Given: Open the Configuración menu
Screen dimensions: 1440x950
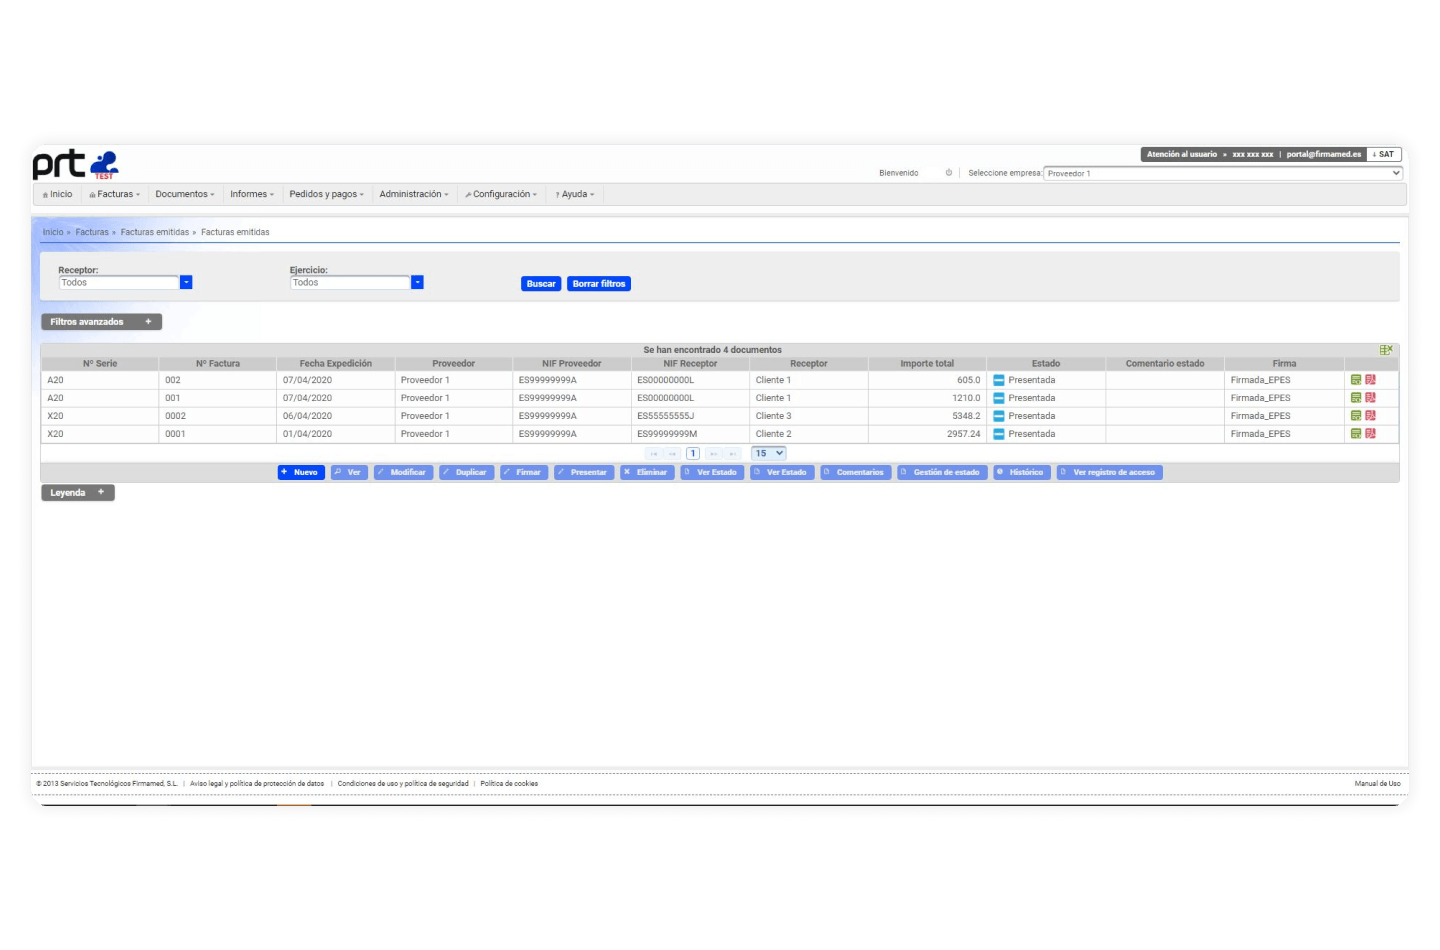Looking at the screenshot, I should coord(501,194).
